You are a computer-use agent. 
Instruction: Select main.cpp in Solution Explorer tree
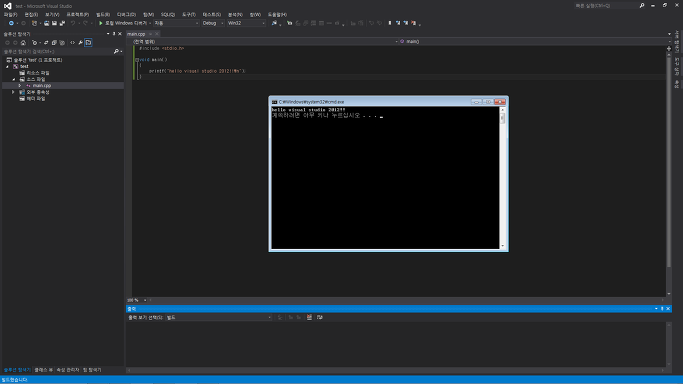42,86
